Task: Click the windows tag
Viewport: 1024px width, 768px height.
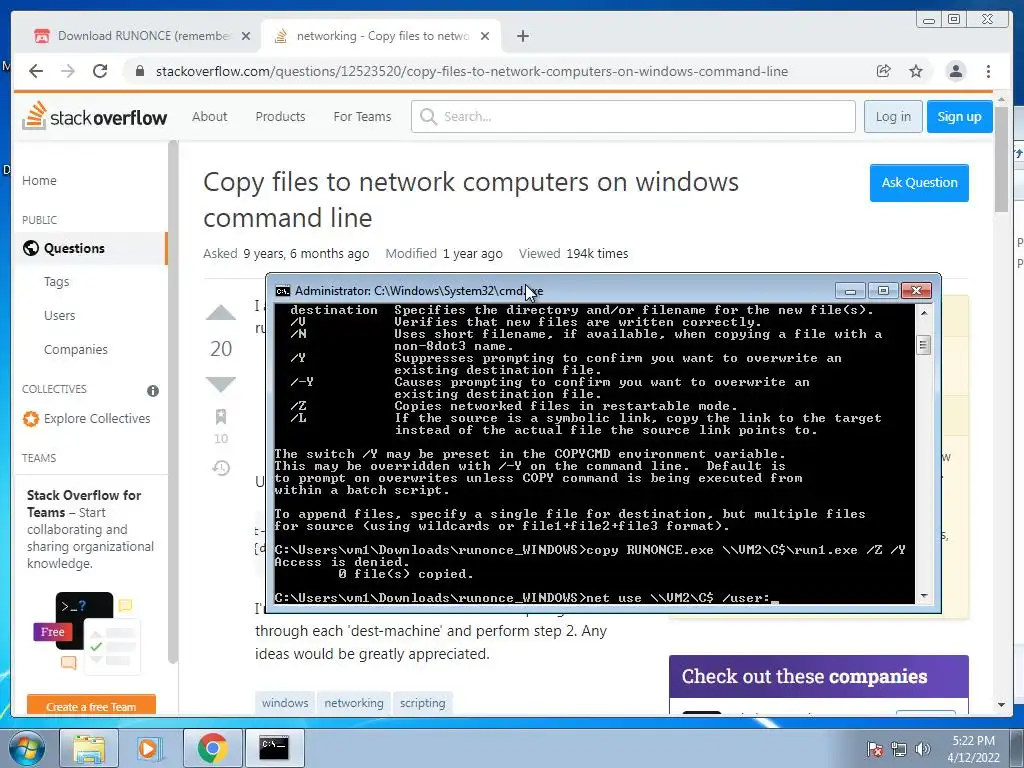Action: (x=285, y=703)
